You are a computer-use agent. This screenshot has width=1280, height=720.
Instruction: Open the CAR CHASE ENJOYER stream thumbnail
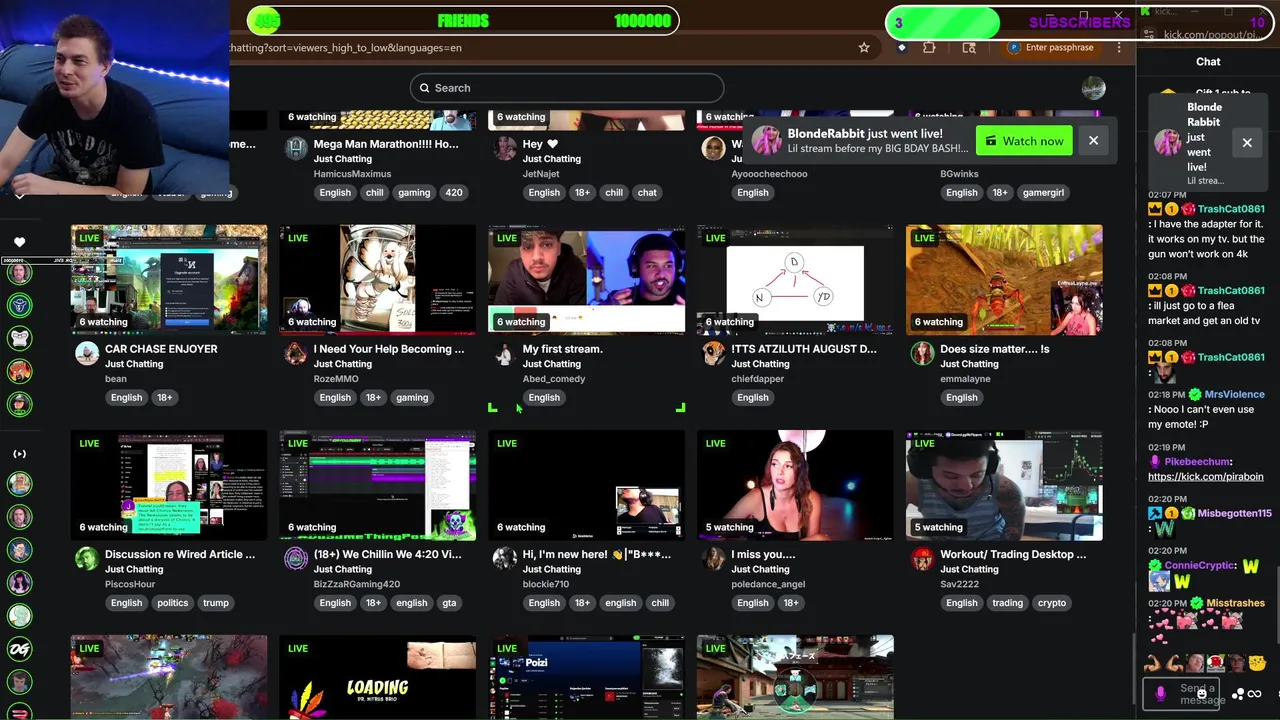(169, 279)
